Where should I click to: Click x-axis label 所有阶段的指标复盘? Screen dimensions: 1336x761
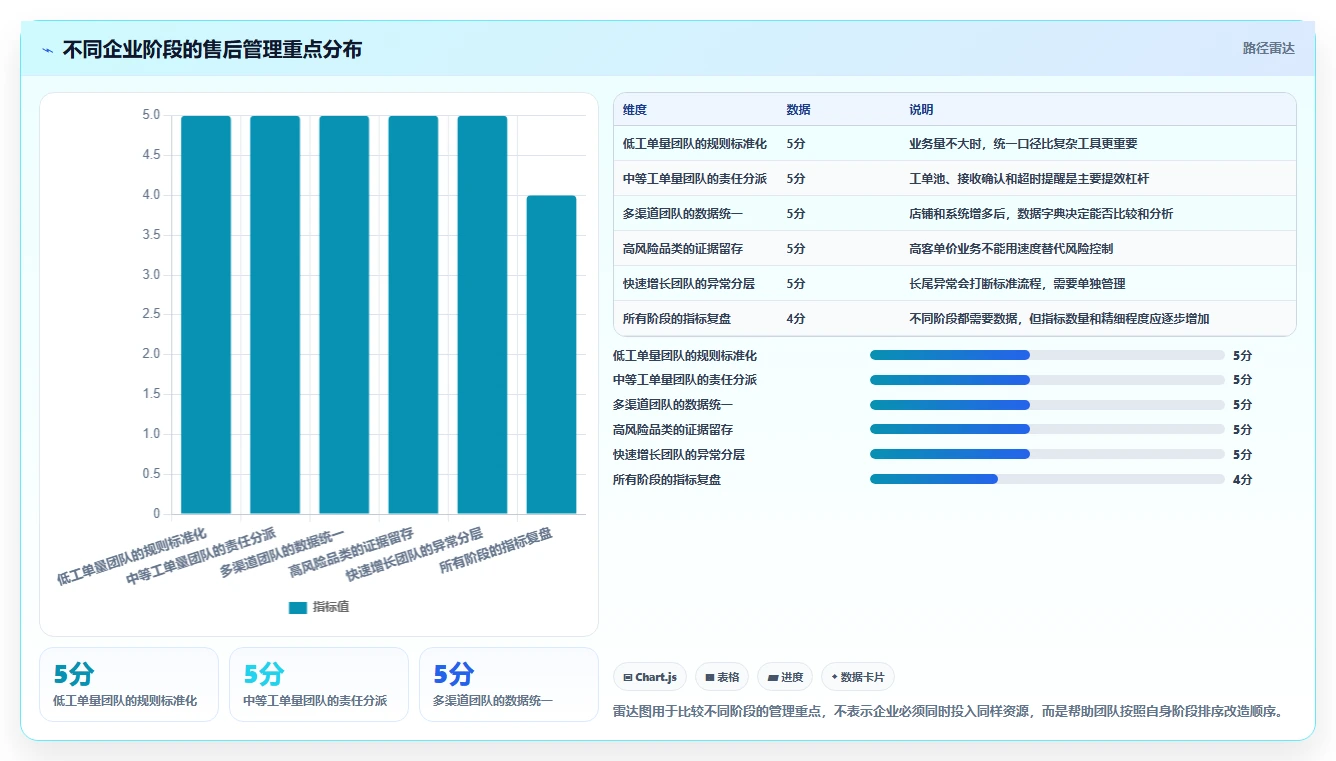496,552
